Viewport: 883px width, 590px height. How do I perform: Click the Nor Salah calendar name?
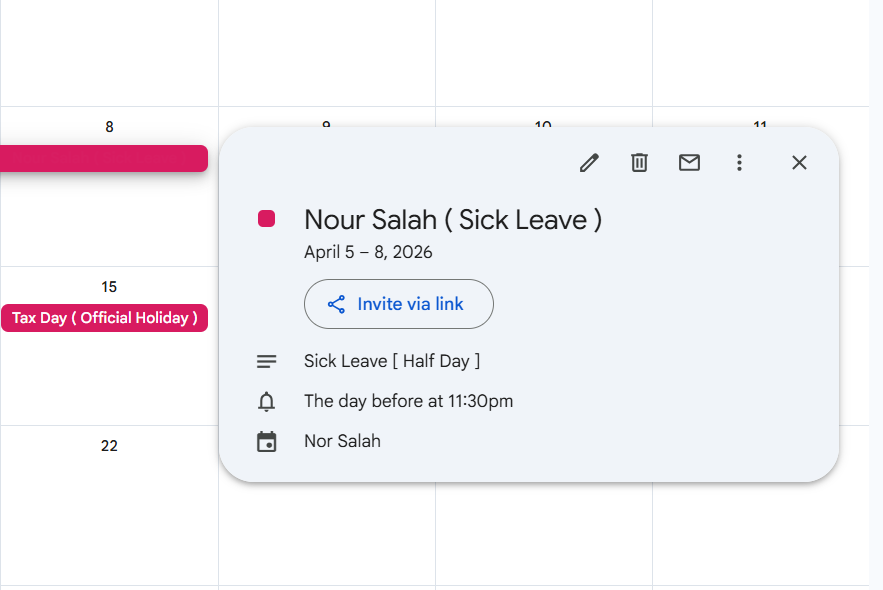[342, 441]
